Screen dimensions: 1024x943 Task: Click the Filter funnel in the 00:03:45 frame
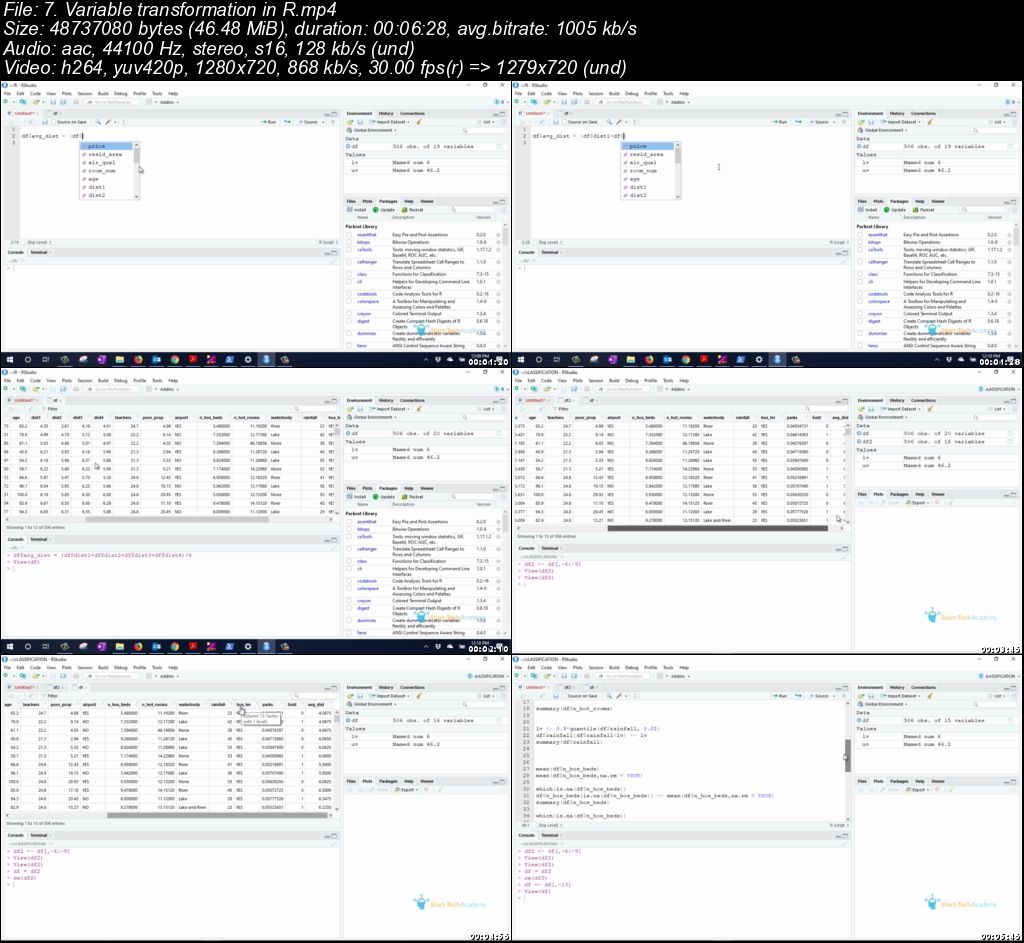556,409
